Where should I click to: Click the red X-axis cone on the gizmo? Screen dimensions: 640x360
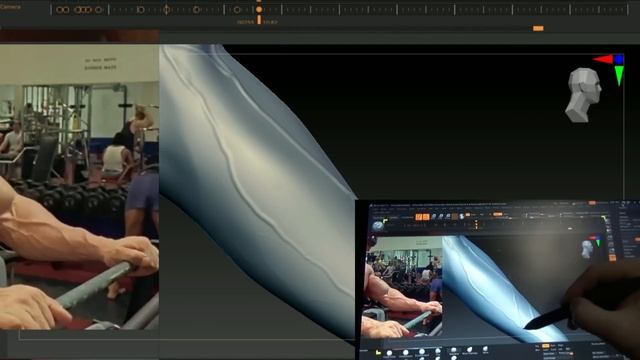[603, 60]
